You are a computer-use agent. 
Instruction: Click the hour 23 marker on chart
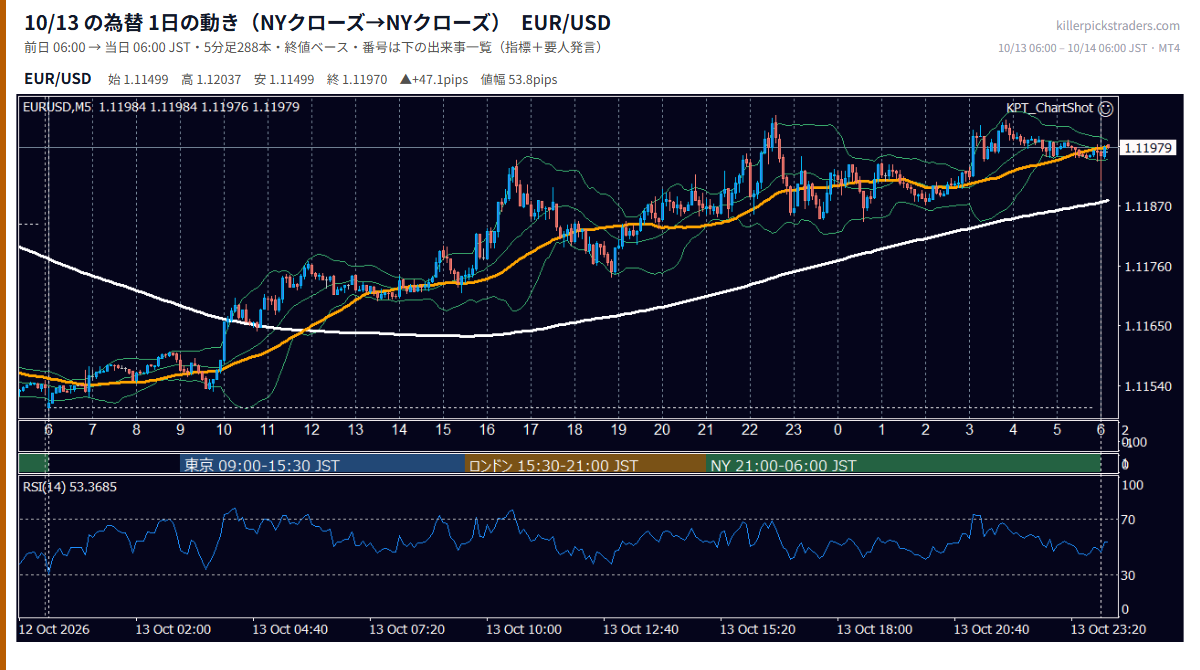(x=794, y=430)
